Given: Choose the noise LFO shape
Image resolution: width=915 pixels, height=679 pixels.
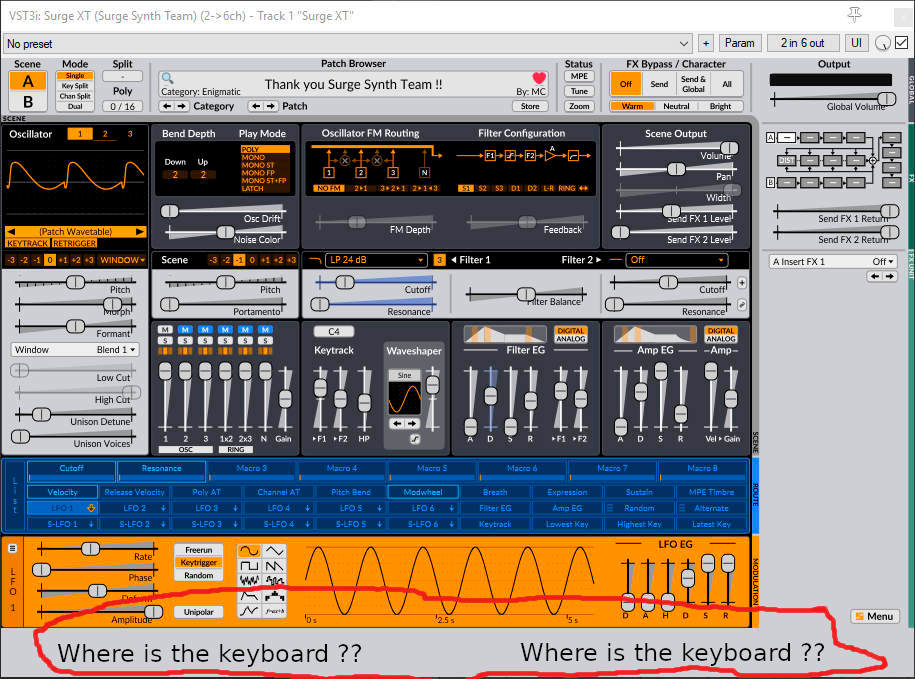Looking at the screenshot, I should click(x=250, y=581).
